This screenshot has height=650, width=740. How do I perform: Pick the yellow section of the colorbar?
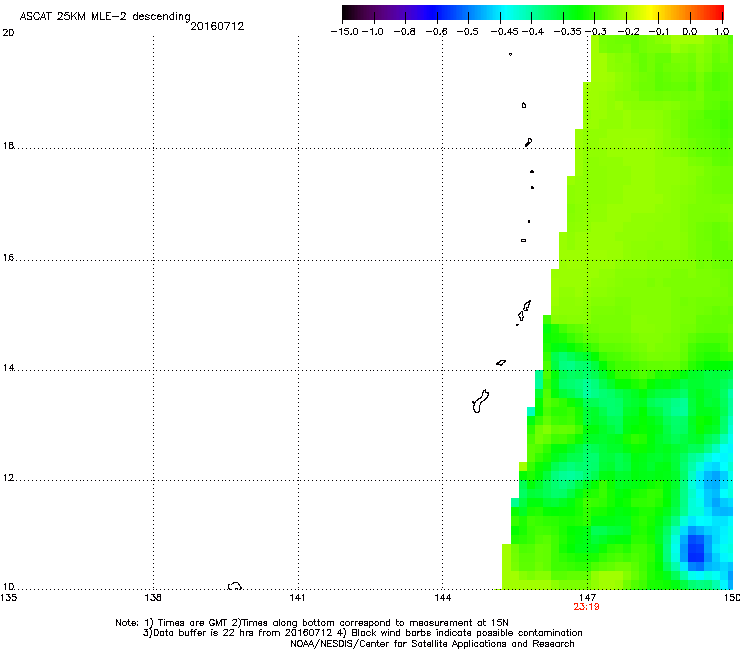tap(651, 12)
